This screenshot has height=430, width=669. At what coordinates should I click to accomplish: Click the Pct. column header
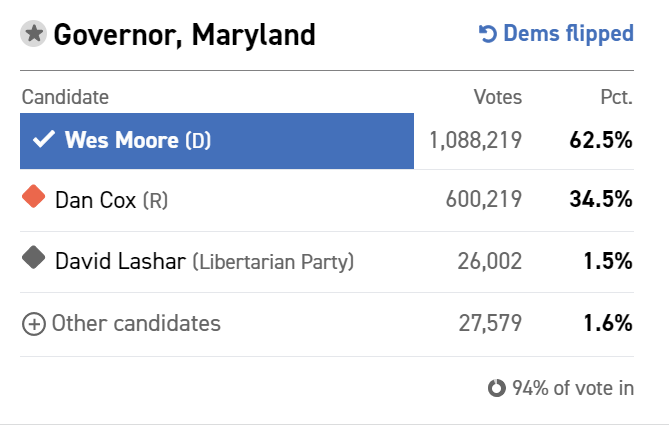pyautogui.click(x=617, y=97)
